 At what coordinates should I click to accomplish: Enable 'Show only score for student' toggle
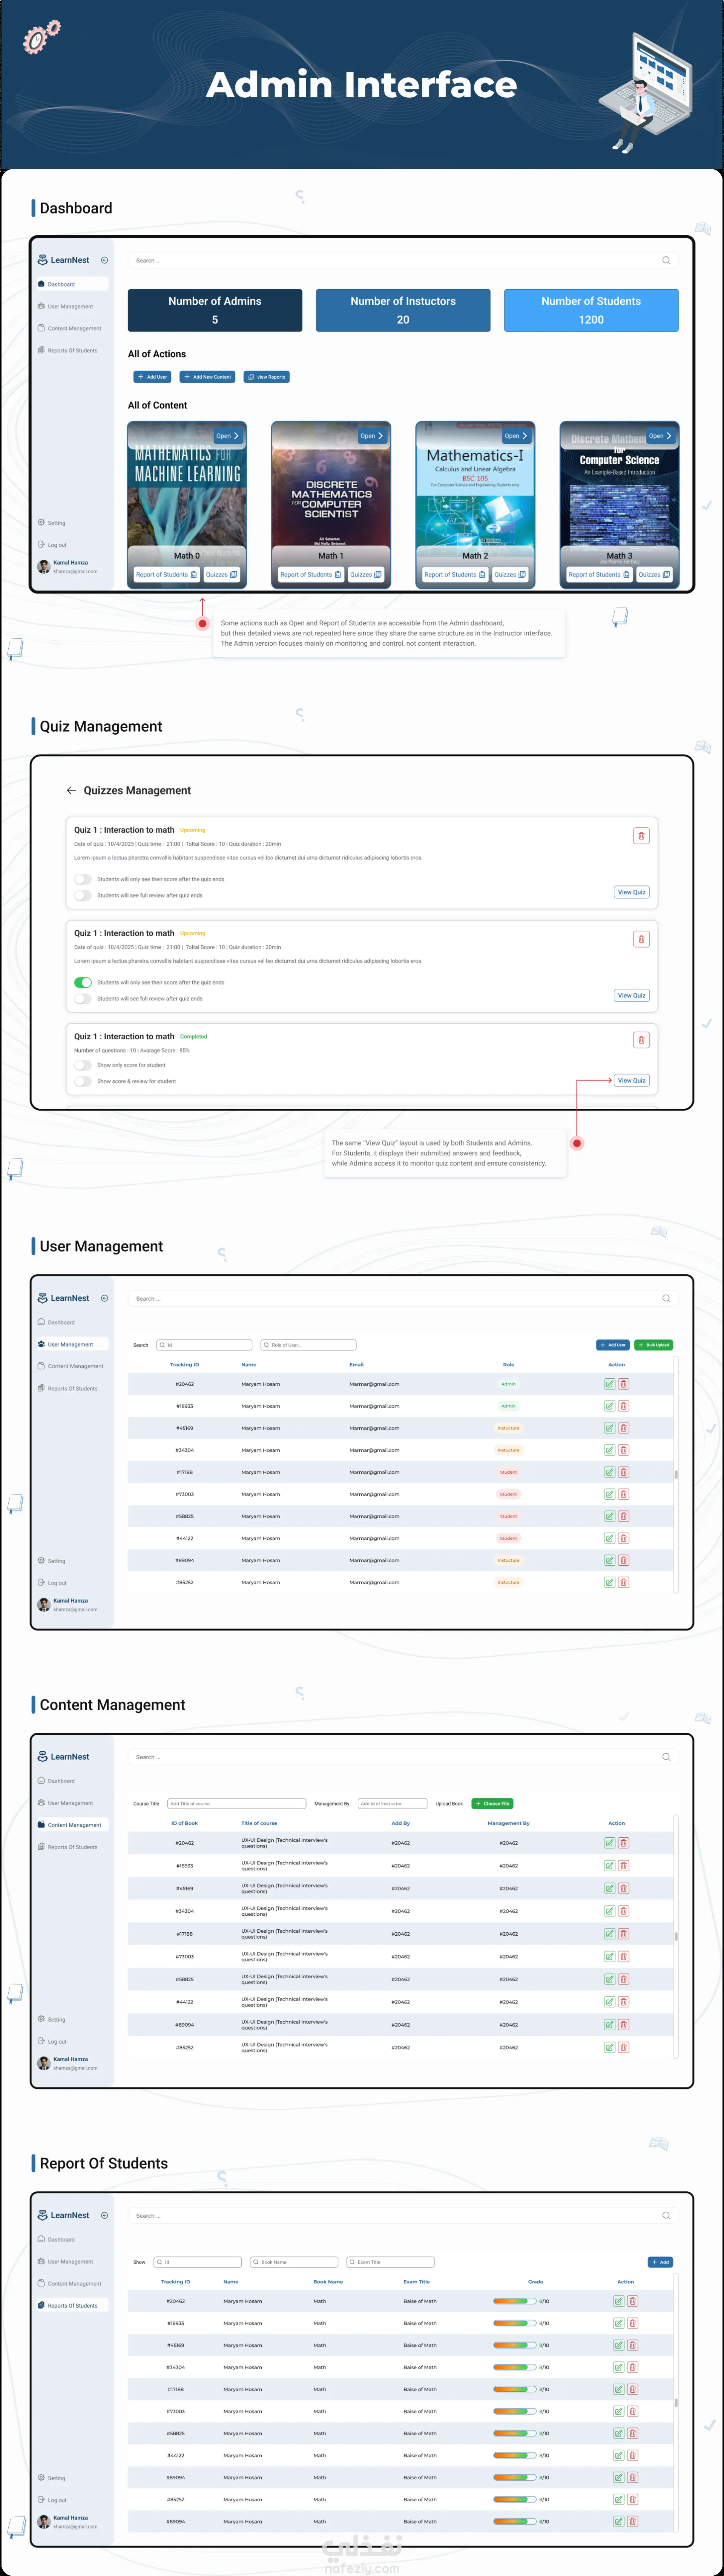83,1065
